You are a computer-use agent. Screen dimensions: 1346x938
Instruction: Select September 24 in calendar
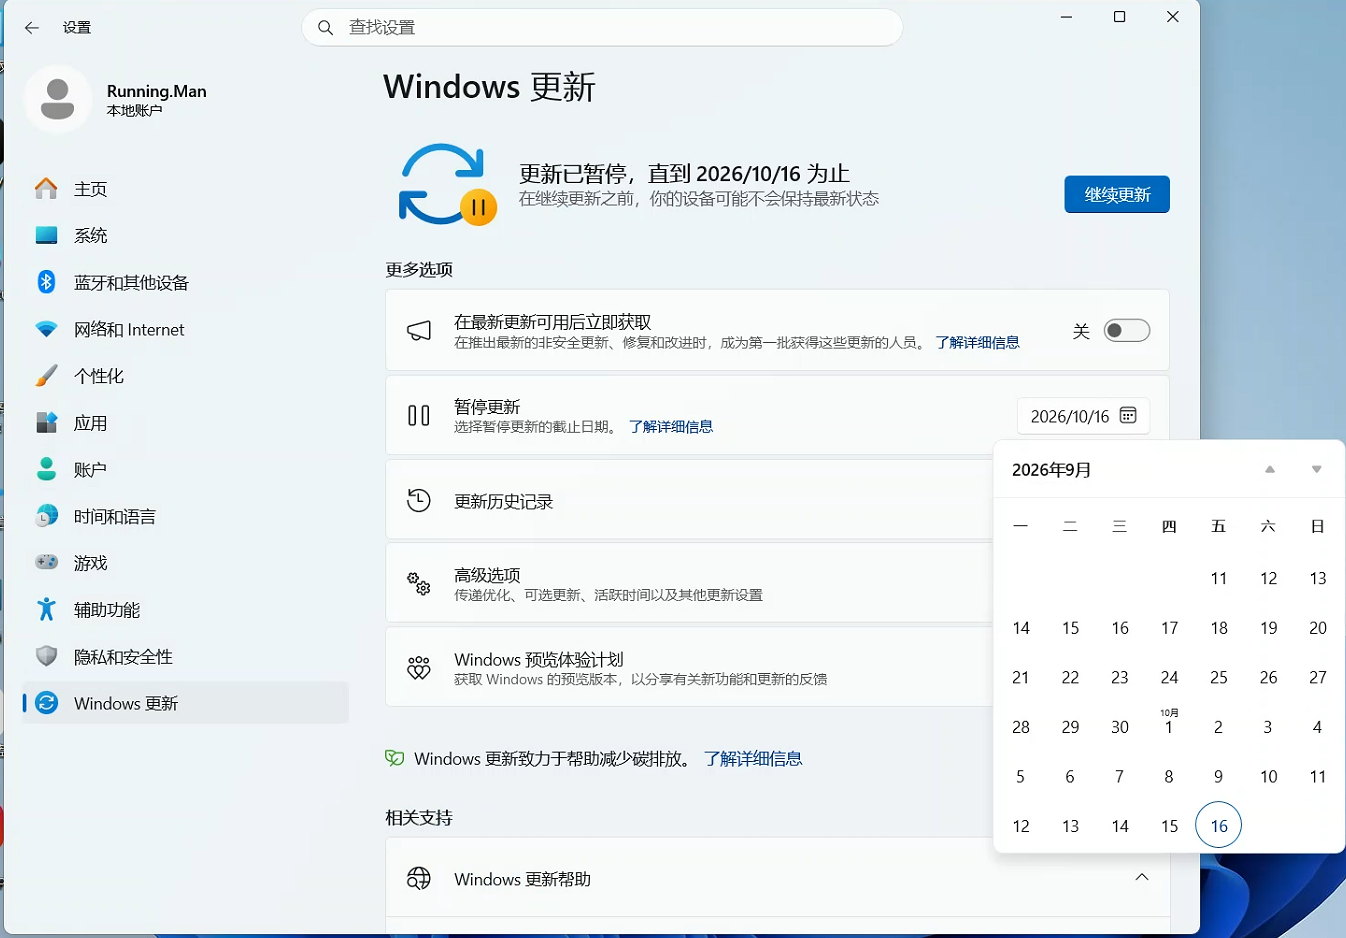(1169, 677)
